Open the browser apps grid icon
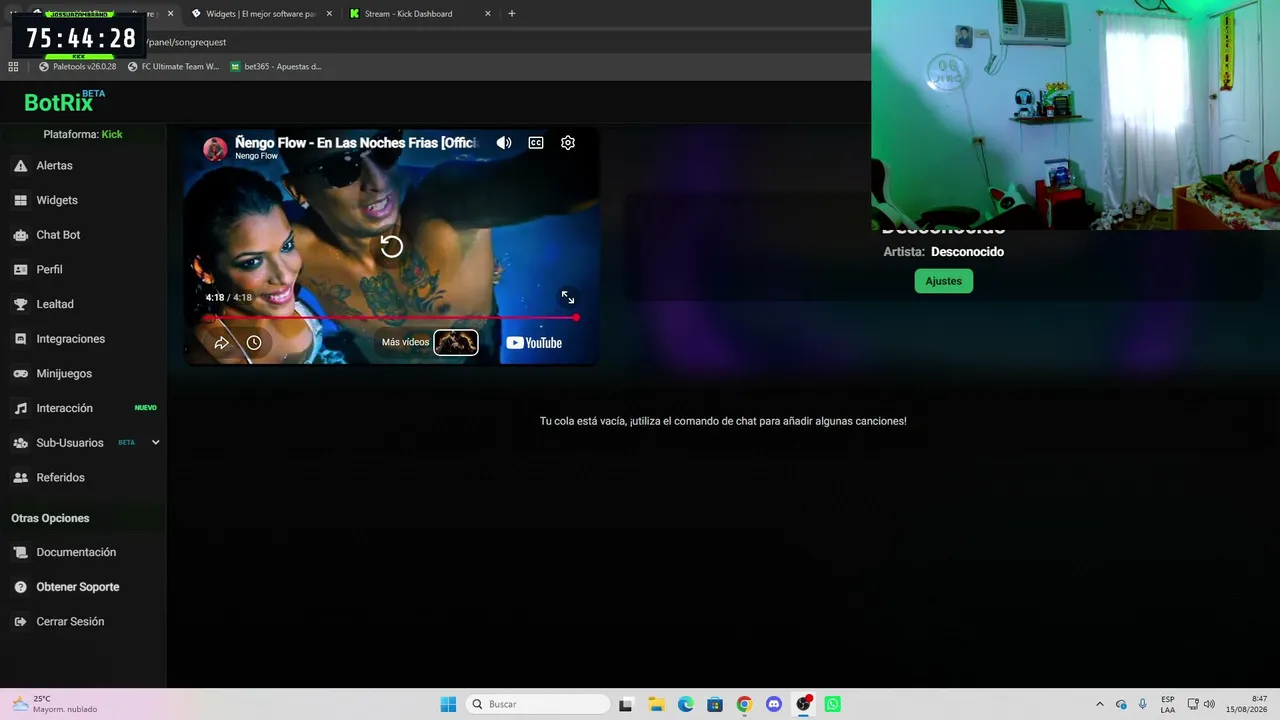 coord(13,67)
